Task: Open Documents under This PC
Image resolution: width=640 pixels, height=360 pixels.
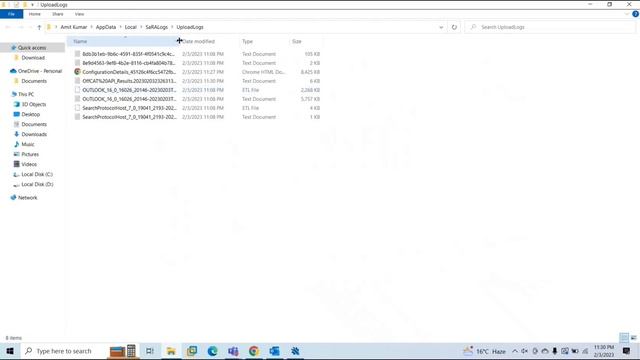Action: coord(34,124)
